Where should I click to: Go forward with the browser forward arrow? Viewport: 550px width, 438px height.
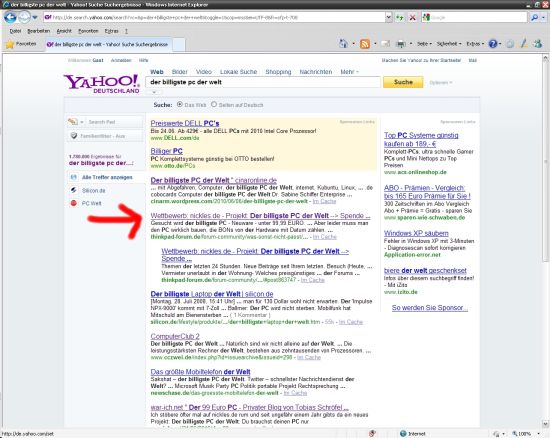24,17
